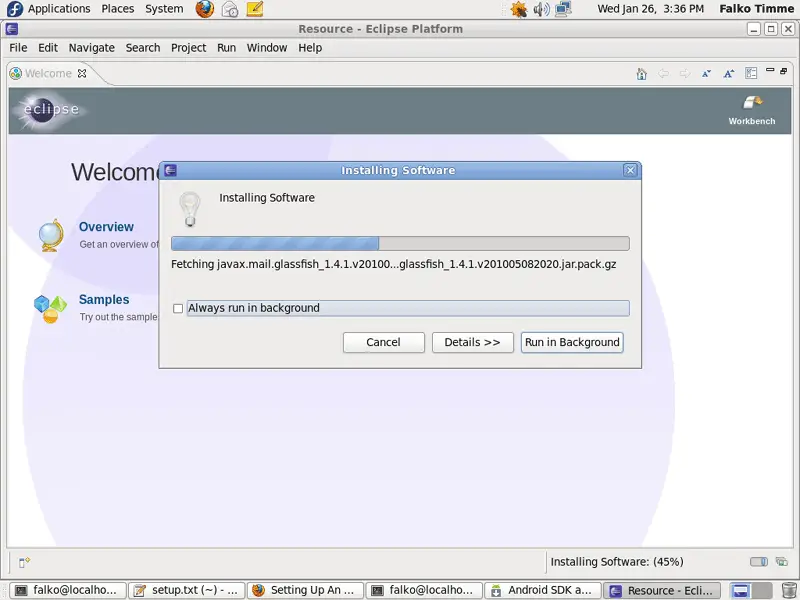The width and height of the screenshot is (800, 600).
Task: Reduce the Welcome page font size
Action: [x=707, y=74]
